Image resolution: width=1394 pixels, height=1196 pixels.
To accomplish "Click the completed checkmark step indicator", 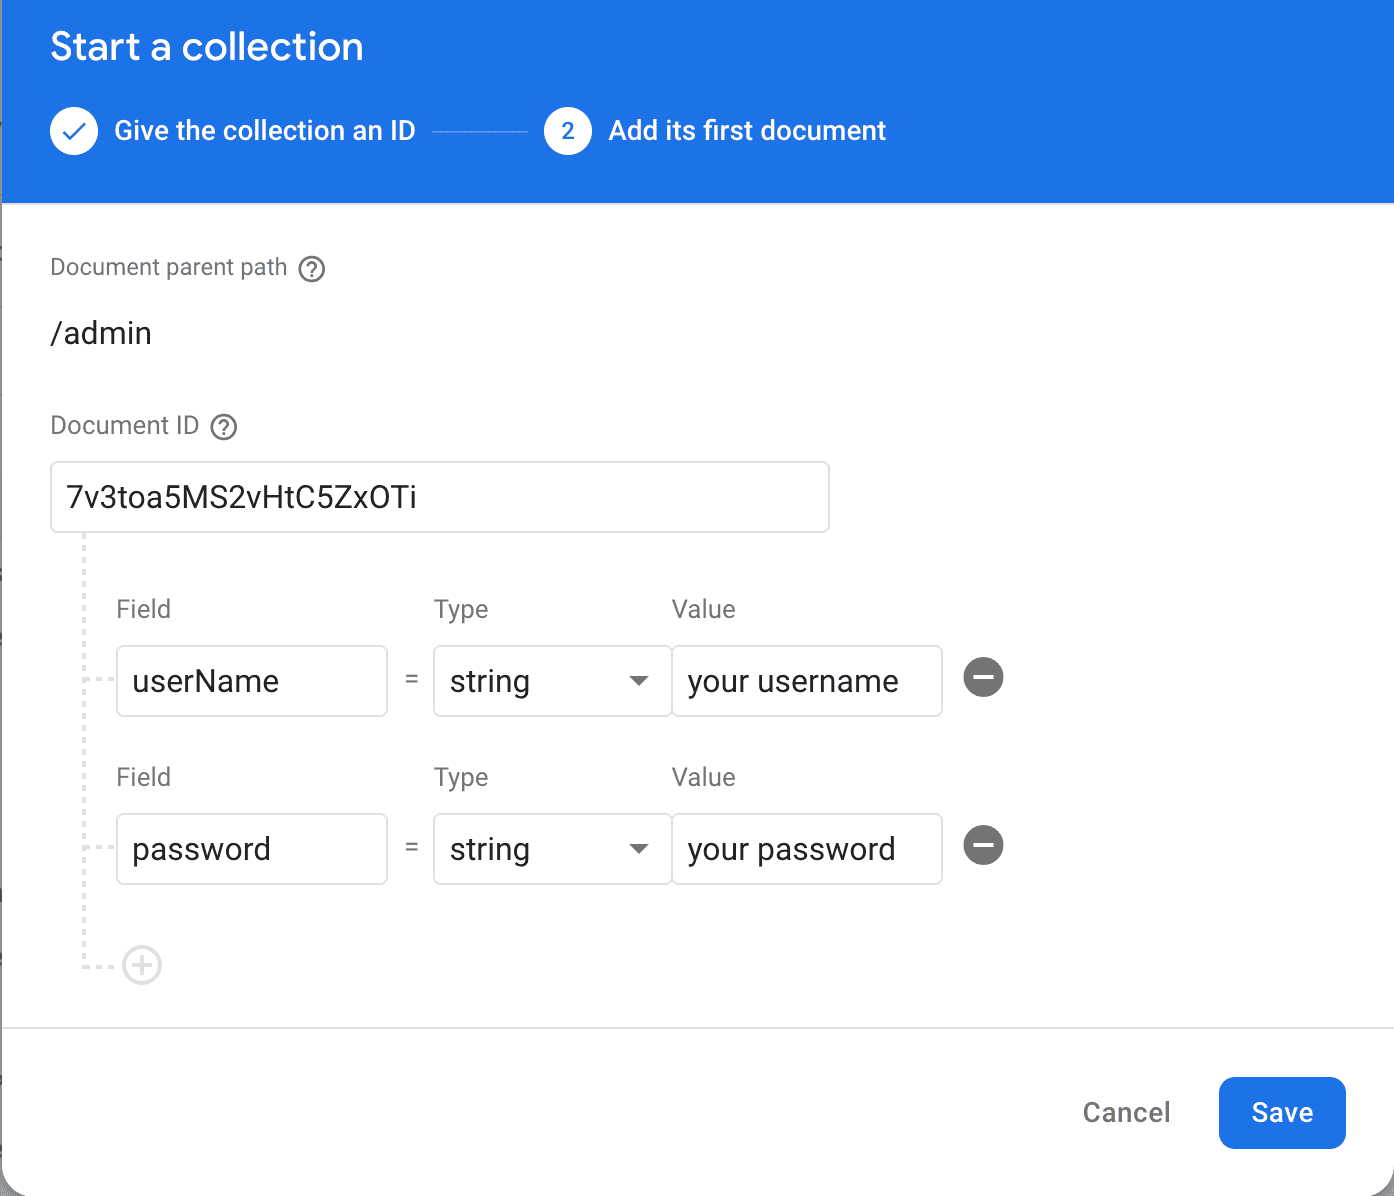I will (x=74, y=130).
